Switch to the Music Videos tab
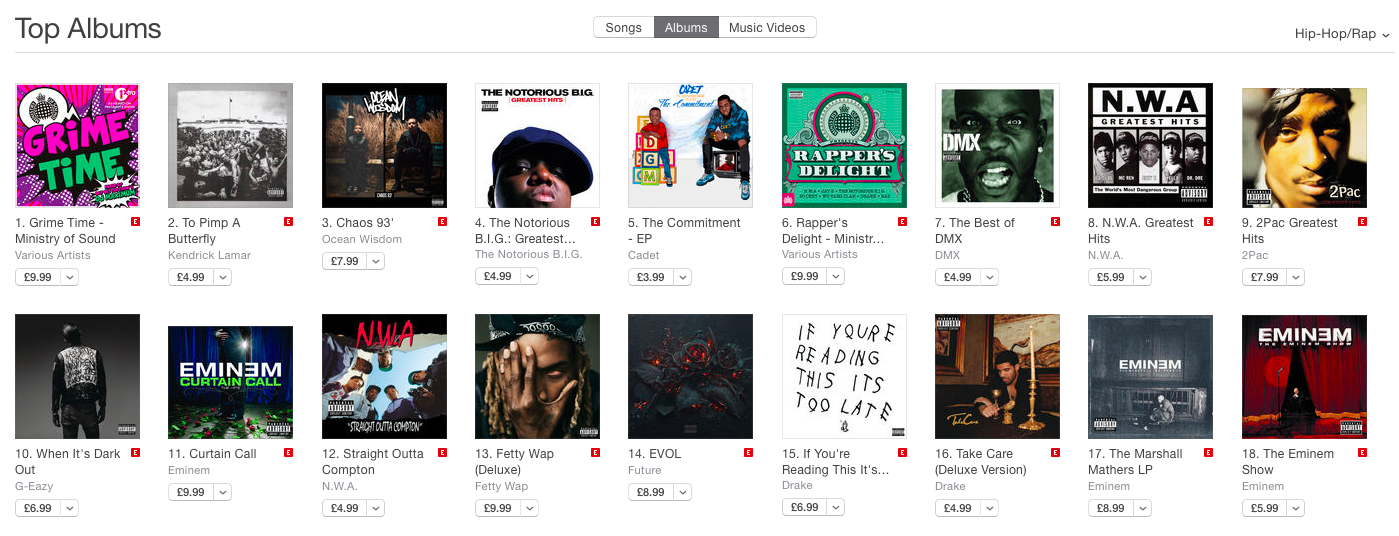Image resolution: width=1399 pixels, height=536 pixels. [x=767, y=27]
